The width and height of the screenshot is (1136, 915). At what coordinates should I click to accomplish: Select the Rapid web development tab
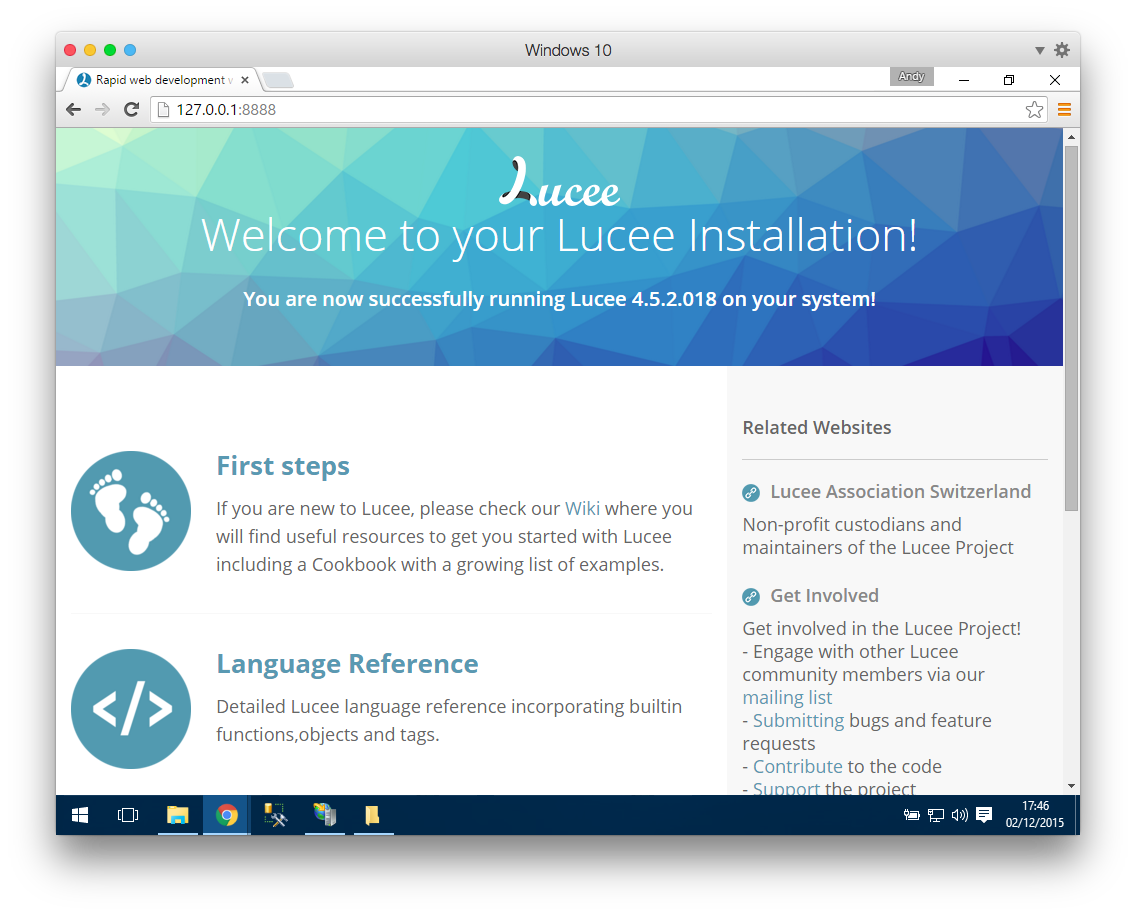pyautogui.click(x=159, y=80)
